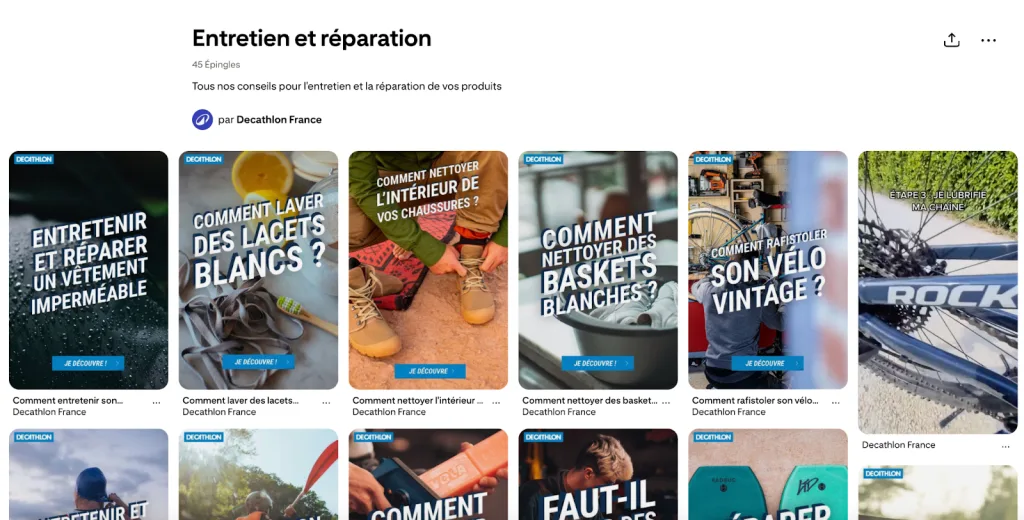Open more options for 'Comment nettoyer des basket' pin
This screenshot has width=1024, height=520.
coord(665,403)
